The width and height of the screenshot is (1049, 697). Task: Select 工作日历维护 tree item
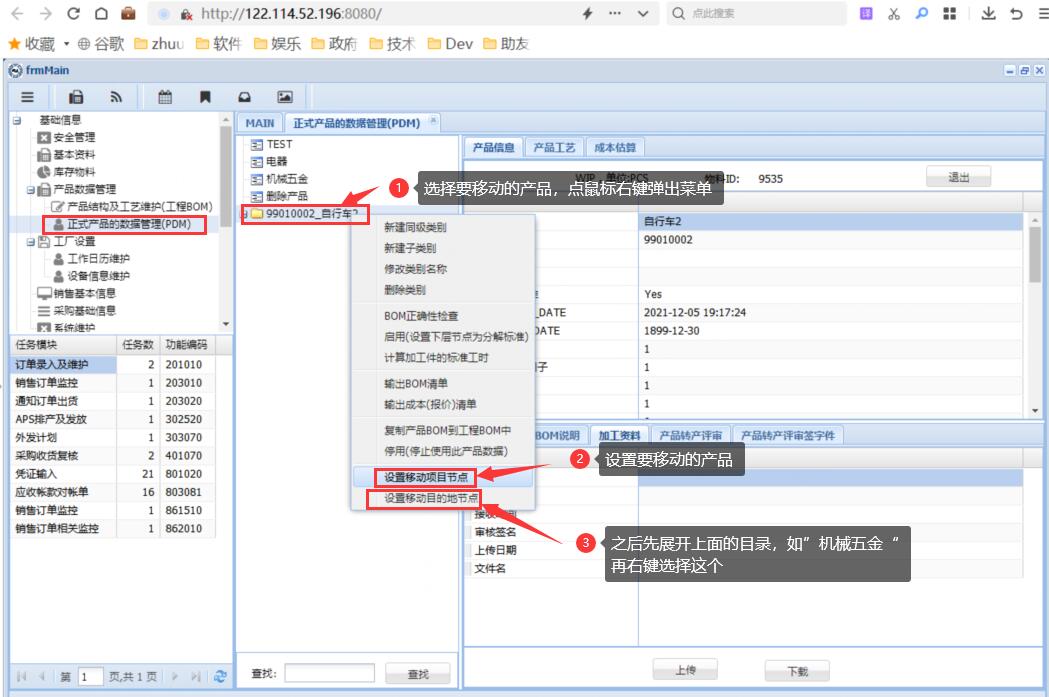(98, 259)
